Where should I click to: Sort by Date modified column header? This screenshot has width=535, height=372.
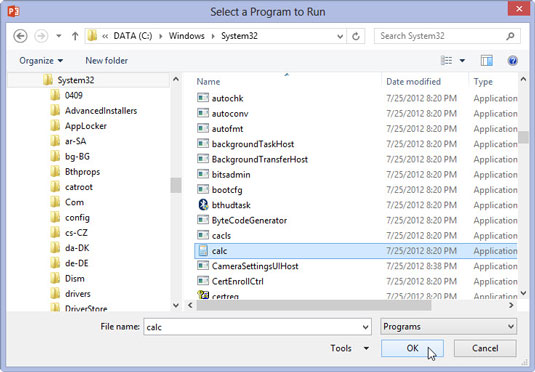[413, 82]
